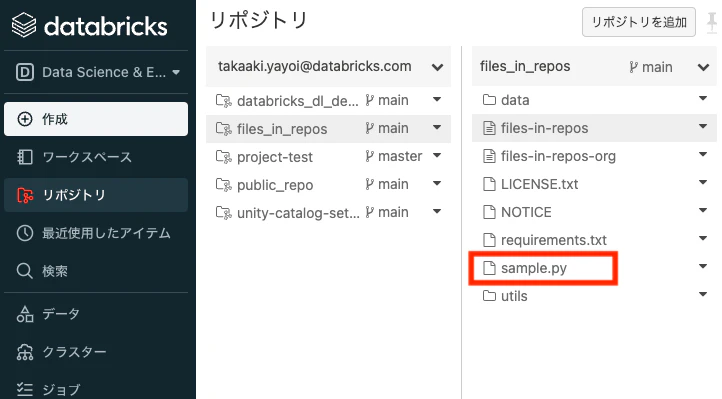Open the public_repo repo

[275, 185]
